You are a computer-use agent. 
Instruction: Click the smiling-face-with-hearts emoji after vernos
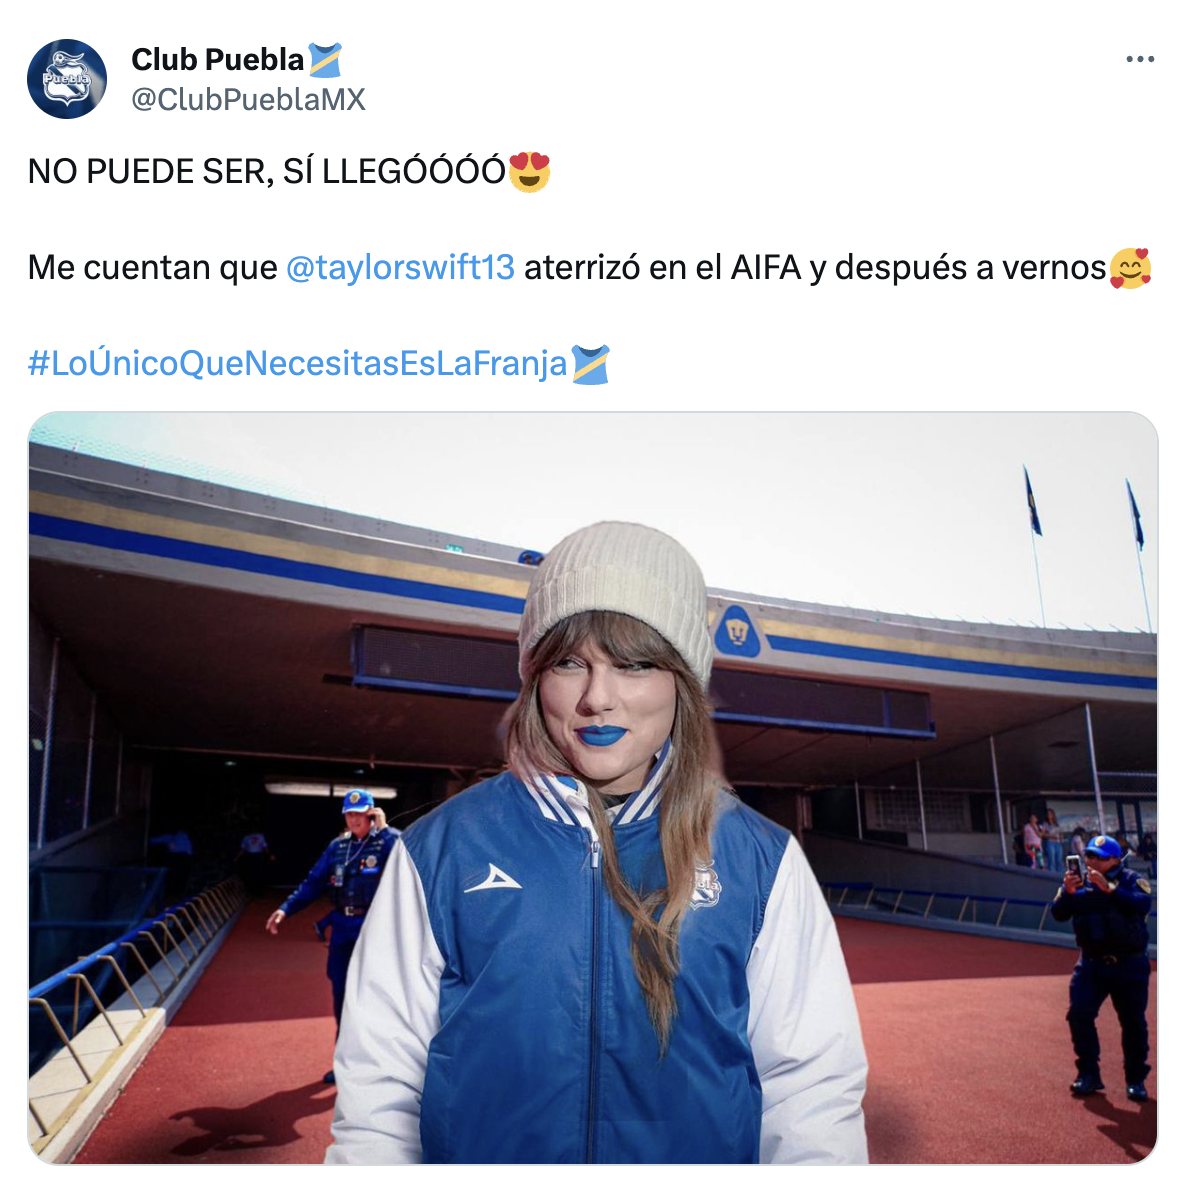(1130, 268)
